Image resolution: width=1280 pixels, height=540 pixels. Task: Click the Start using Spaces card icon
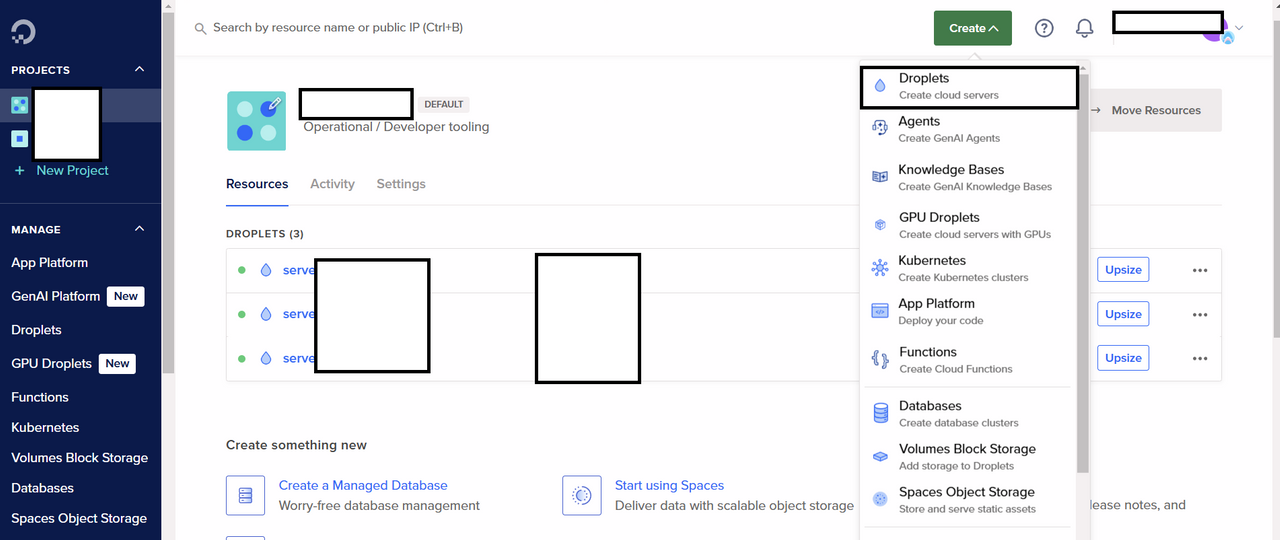tap(582, 495)
